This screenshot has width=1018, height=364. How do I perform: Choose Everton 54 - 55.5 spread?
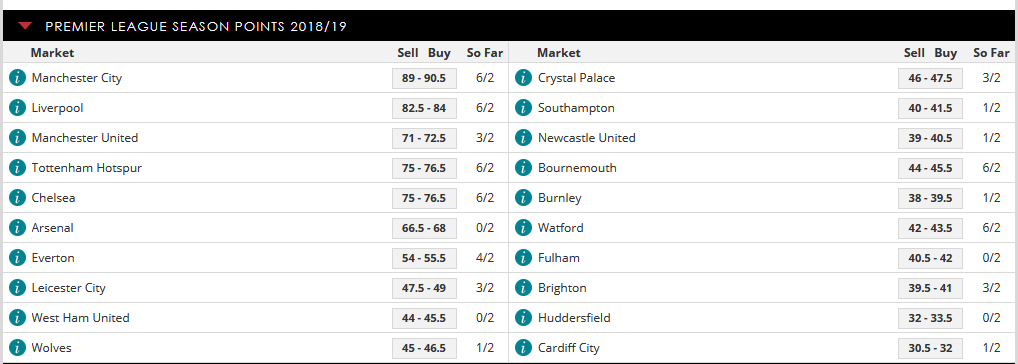click(424, 258)
